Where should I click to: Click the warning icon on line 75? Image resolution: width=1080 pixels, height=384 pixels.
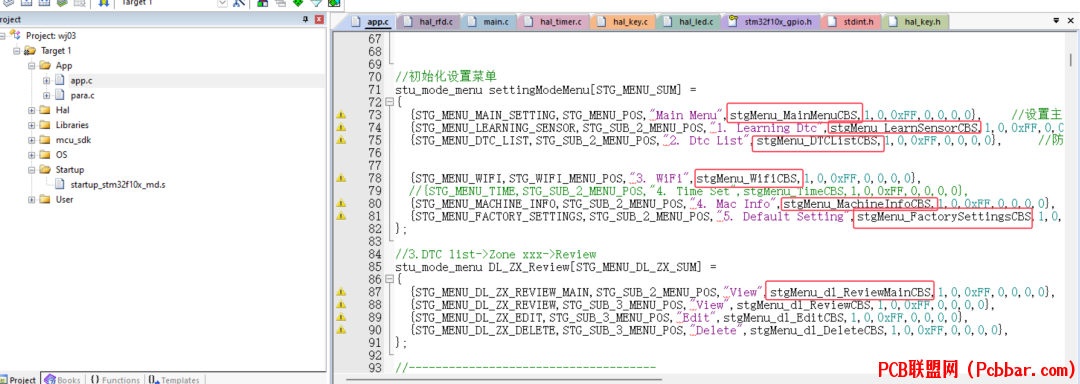340,140
